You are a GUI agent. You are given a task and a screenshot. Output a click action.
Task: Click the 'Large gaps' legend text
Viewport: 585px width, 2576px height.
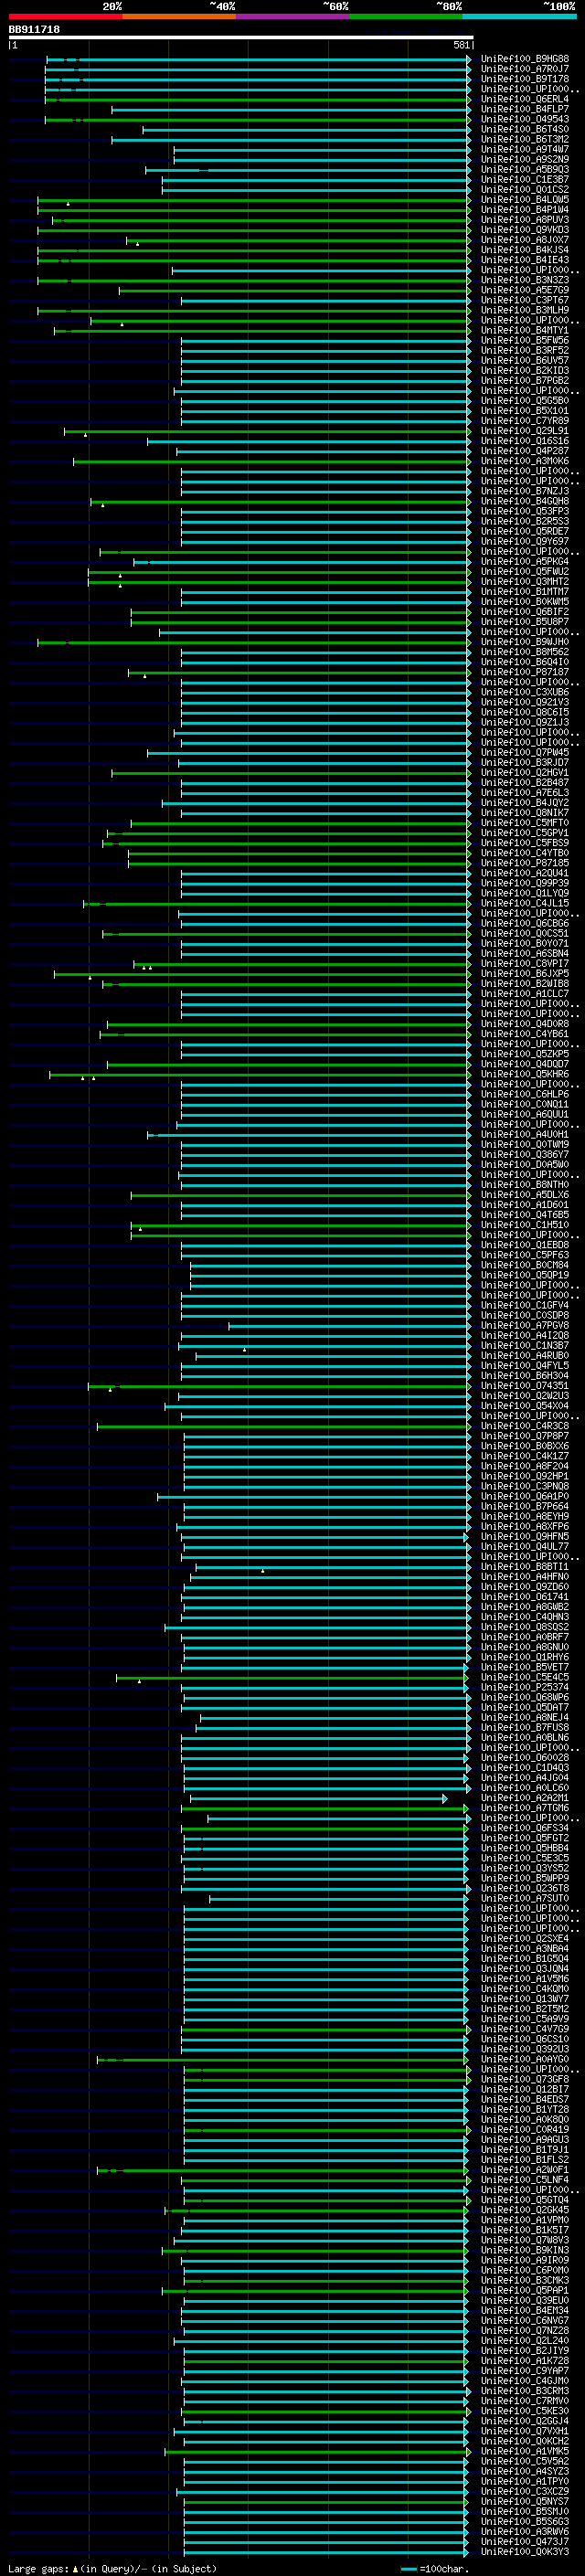38,2569
